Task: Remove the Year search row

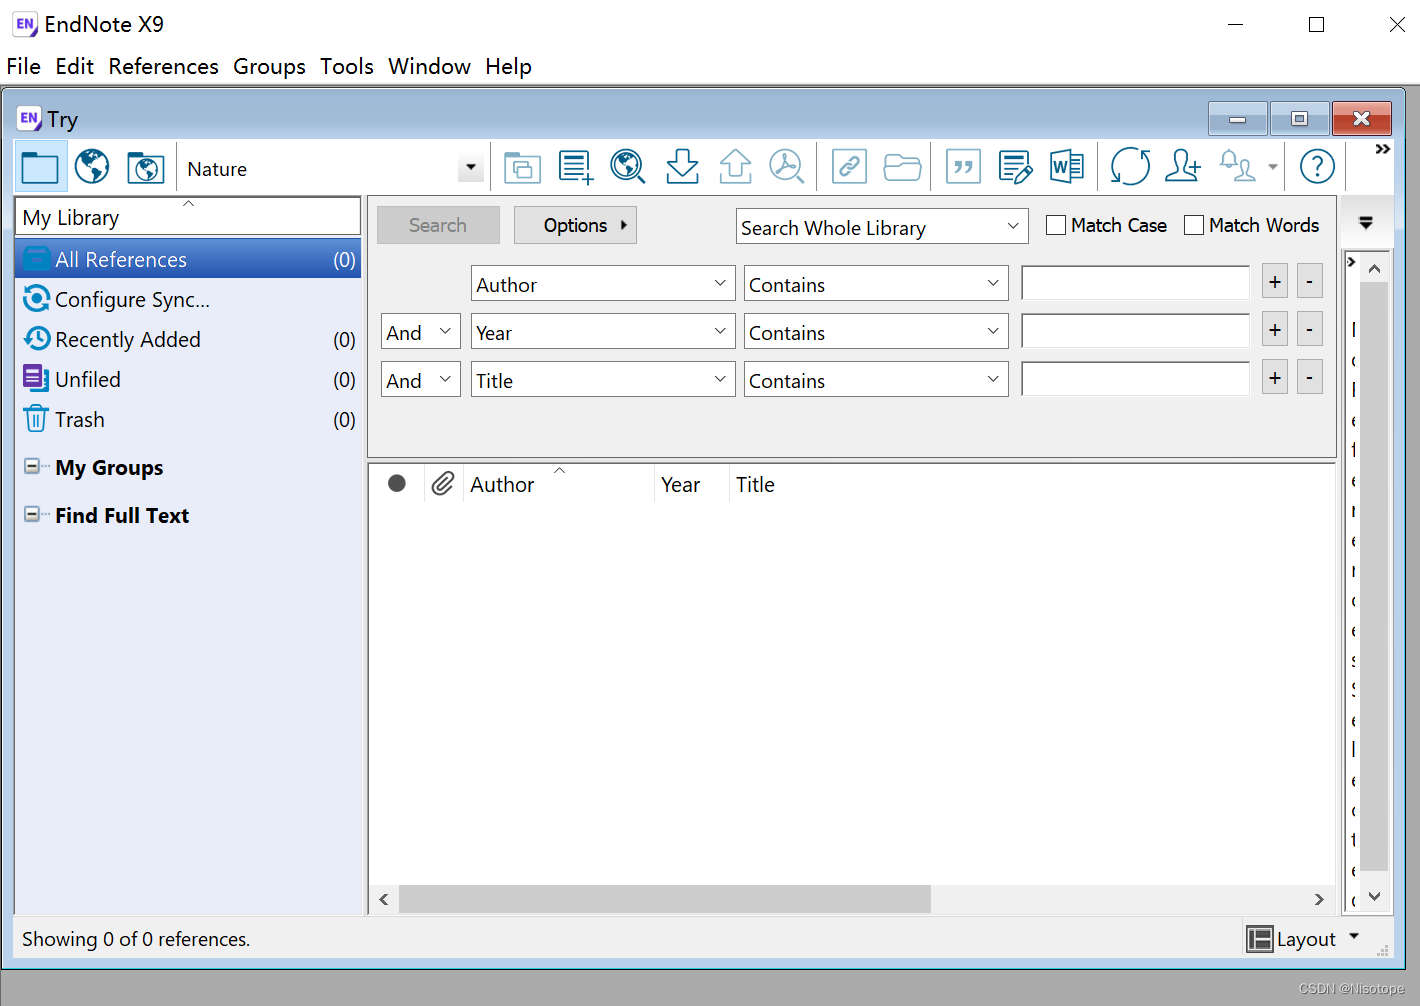Action: coord(1310,330)
